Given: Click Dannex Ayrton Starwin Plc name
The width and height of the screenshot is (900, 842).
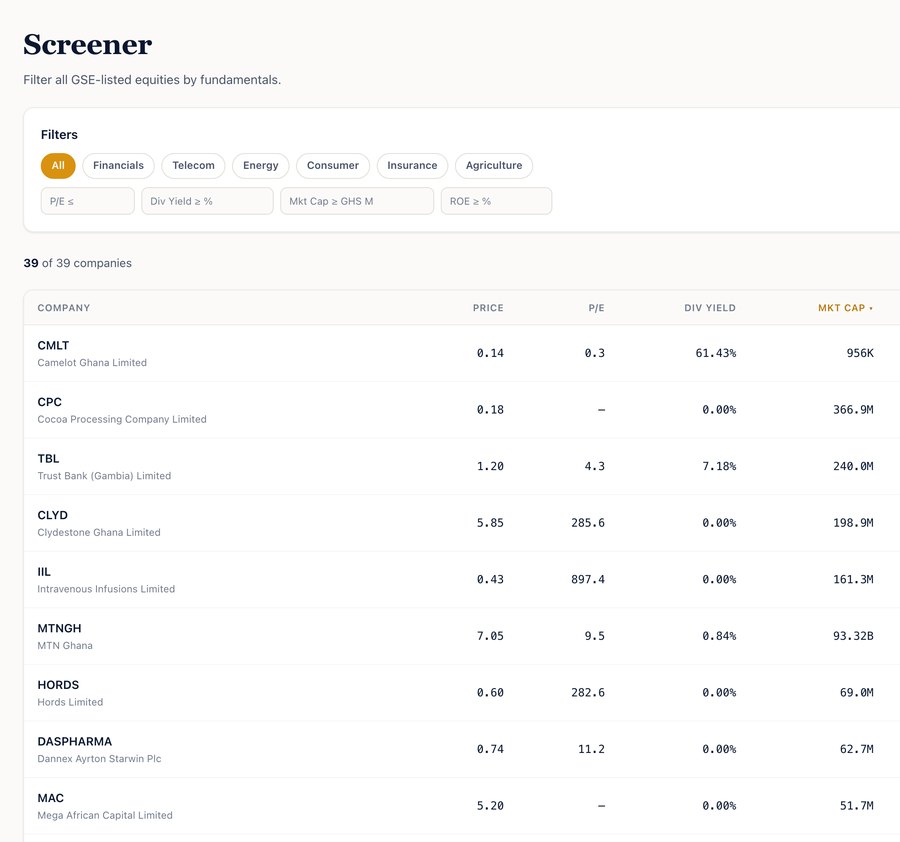Looking at the screenshot, I should [x=99, y=759].
